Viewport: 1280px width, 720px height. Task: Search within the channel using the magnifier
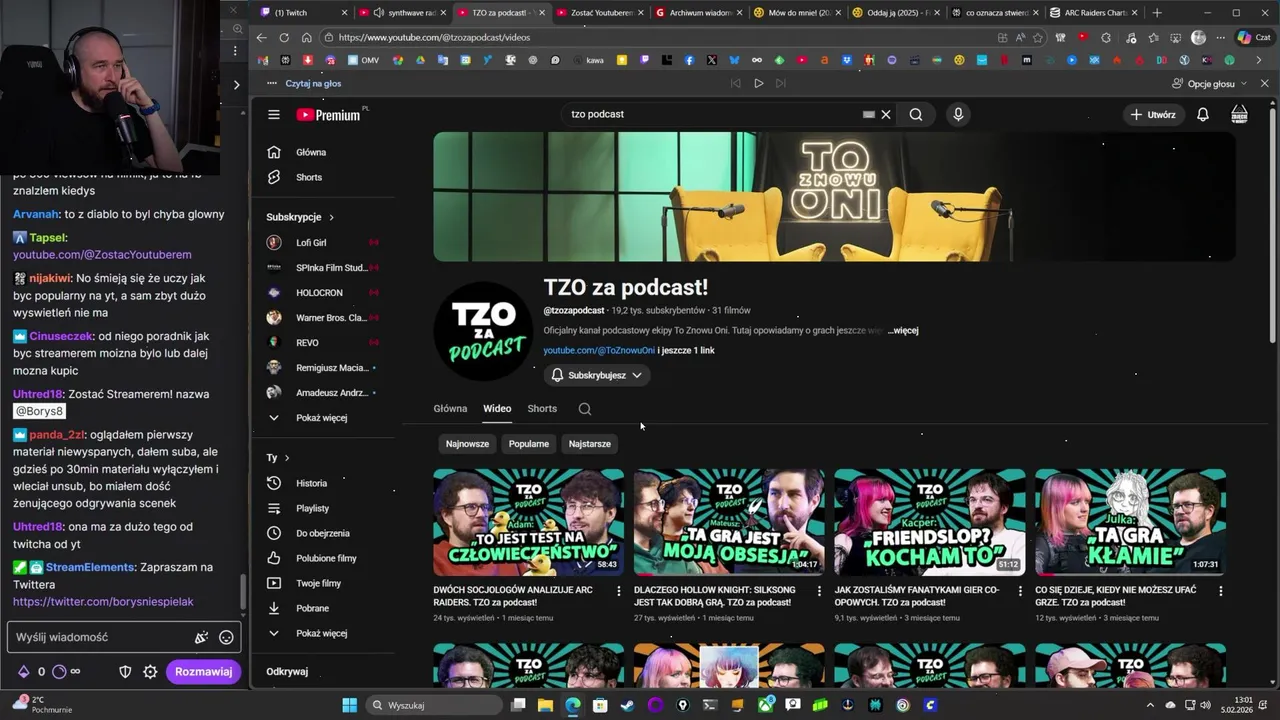(x=585, y=408)
